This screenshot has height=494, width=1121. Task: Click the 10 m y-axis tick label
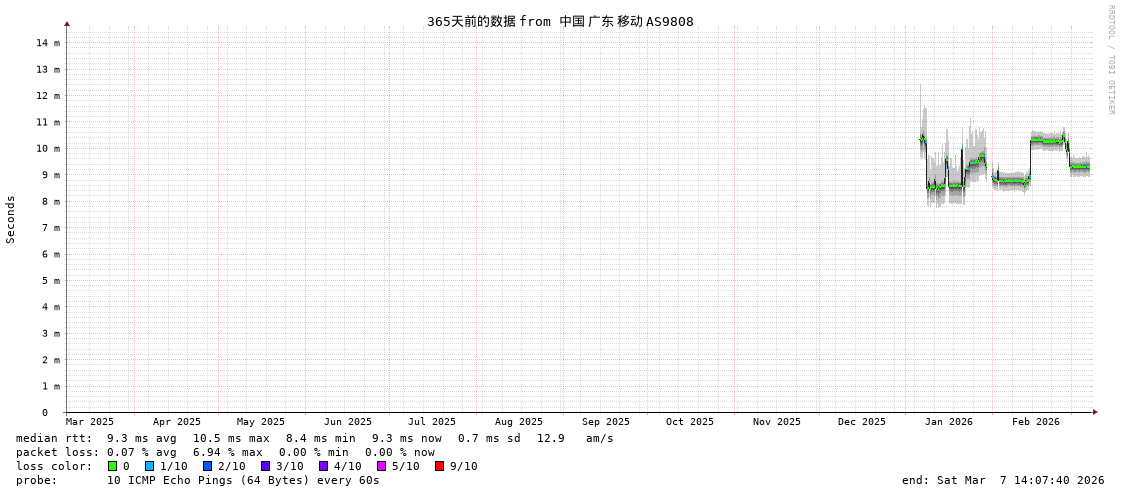(48, 148)
